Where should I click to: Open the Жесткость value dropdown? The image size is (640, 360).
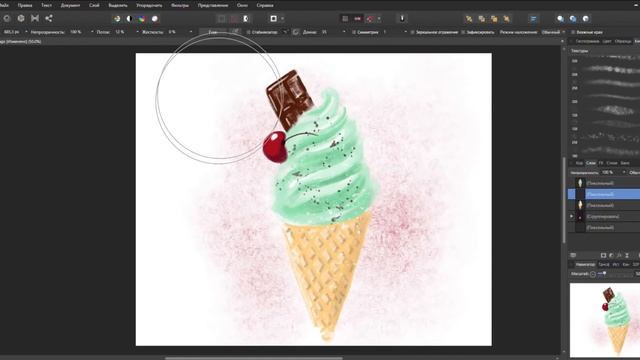191,32
